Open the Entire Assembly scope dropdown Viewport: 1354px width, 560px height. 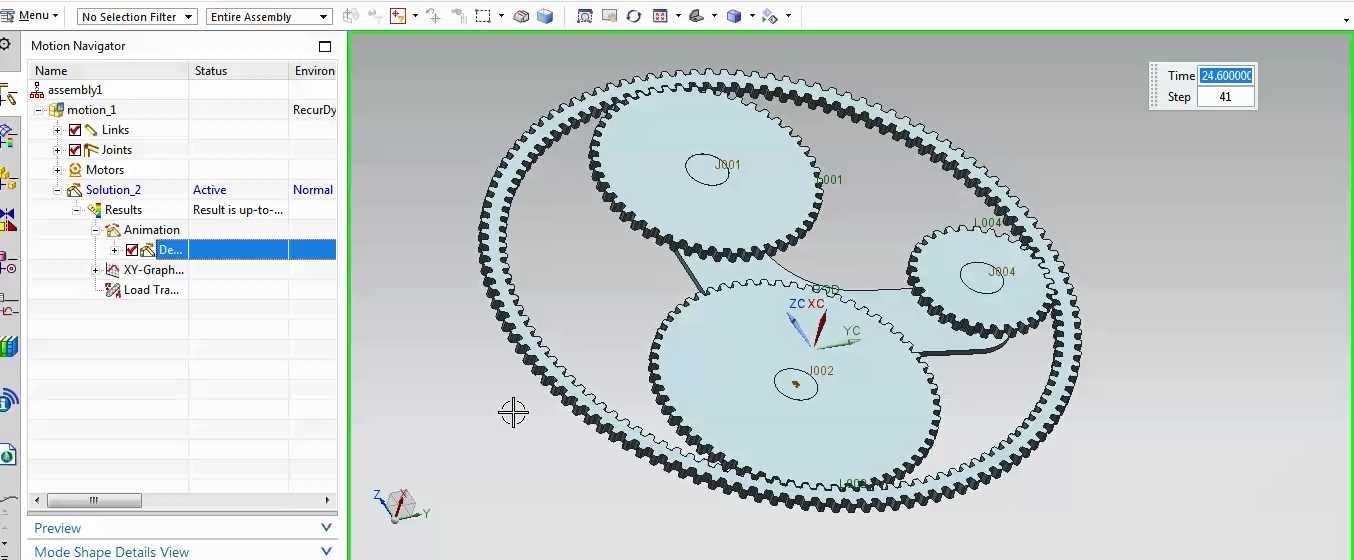point(269,17)
